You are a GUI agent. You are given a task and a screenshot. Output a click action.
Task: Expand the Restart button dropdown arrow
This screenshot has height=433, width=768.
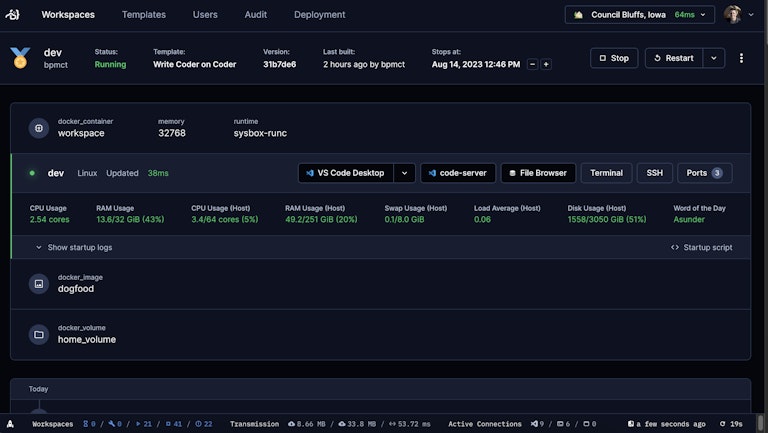coord(713,58)
